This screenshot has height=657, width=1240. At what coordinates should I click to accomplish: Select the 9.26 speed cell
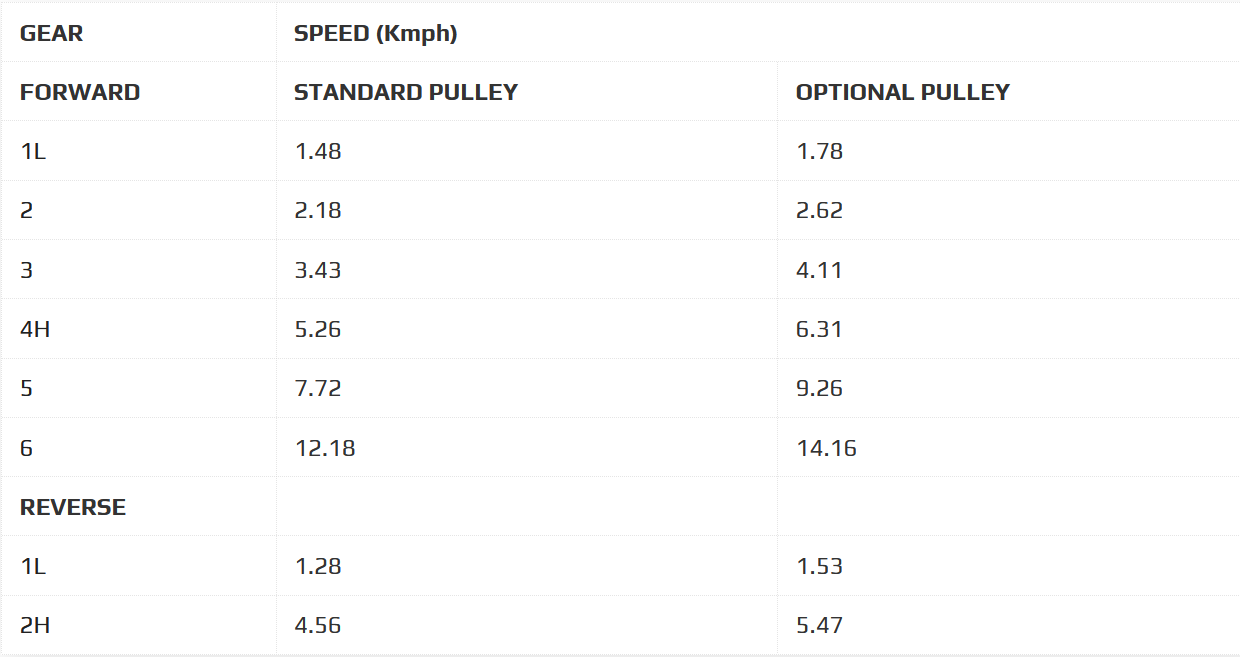[819, 388]
